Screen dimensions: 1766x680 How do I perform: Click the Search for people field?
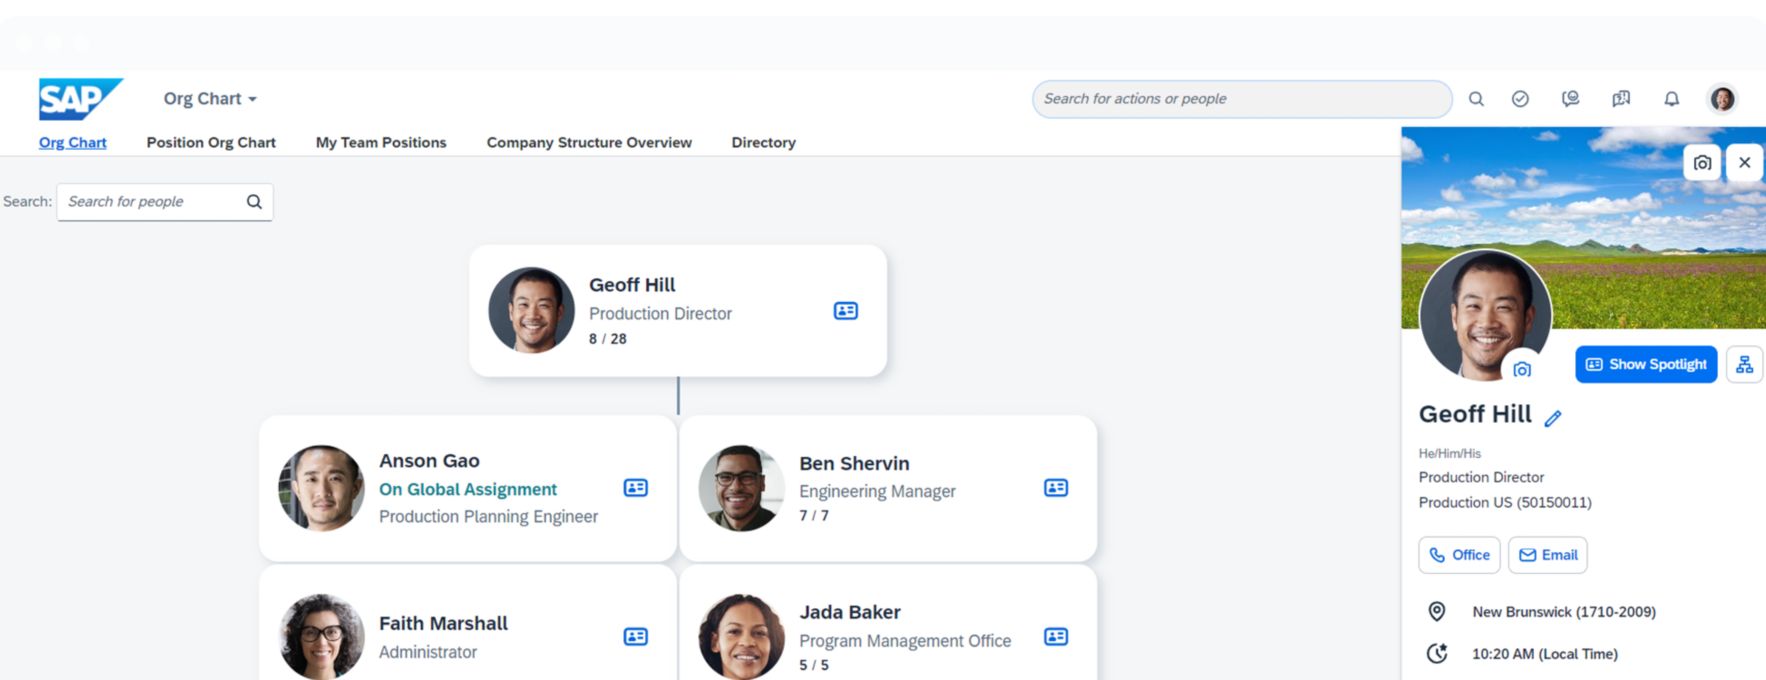pos(152,202)
